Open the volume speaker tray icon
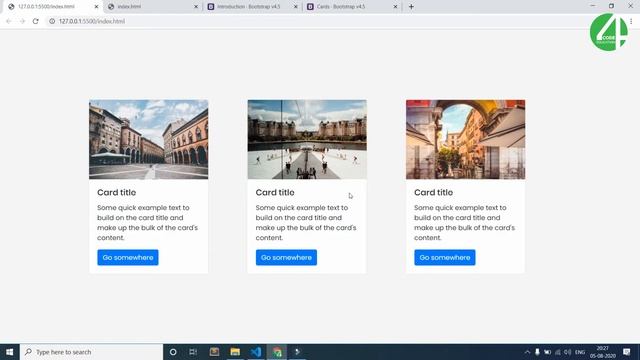This screenshot has width=640, height=360. [567, 352]
